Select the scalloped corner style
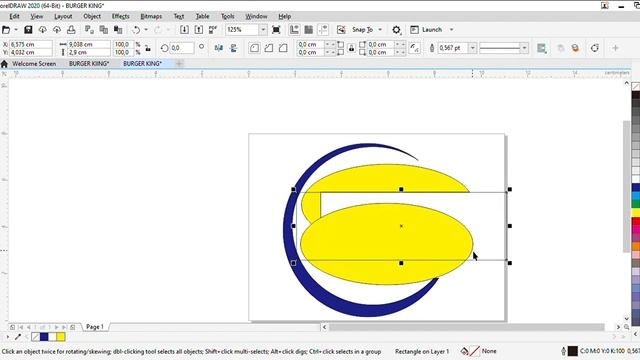This screenshot has height=360, width=640. 269,48
